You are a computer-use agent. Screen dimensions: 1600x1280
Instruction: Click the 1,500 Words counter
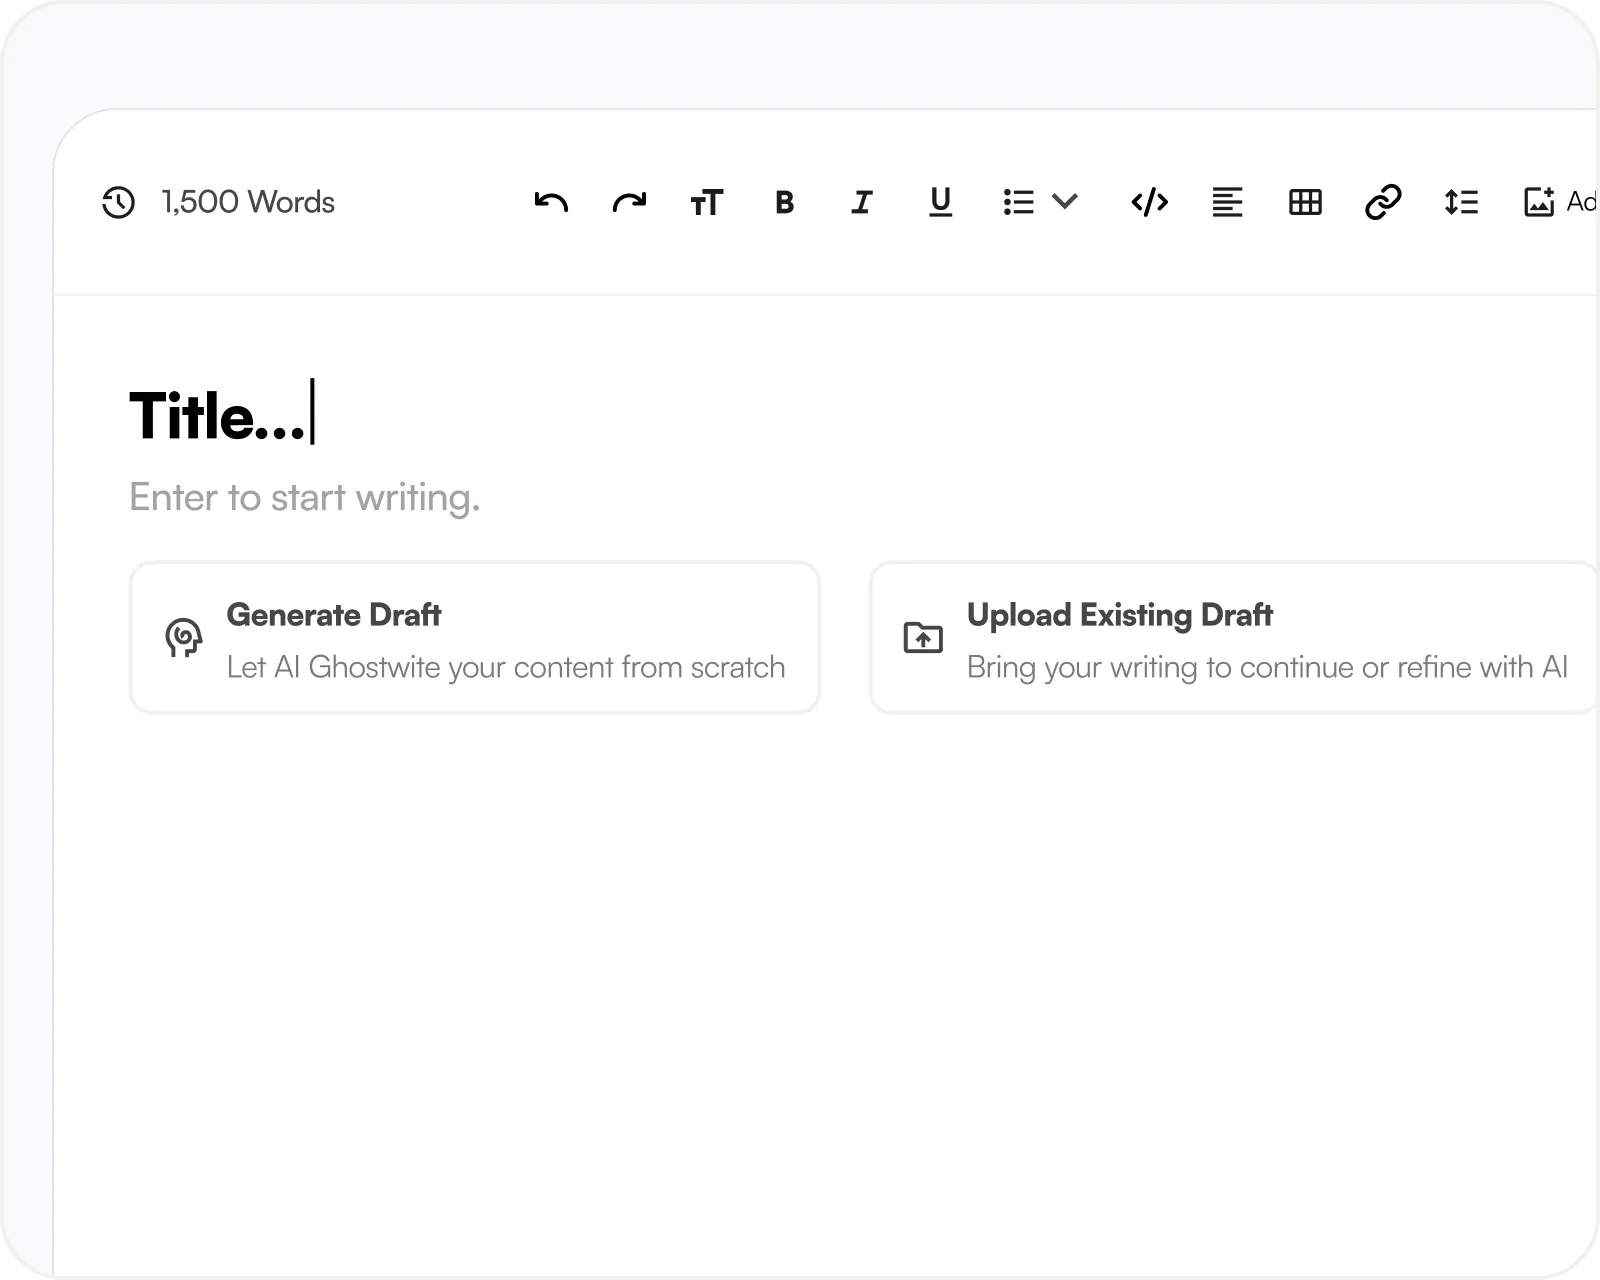(x=248, y=203)
